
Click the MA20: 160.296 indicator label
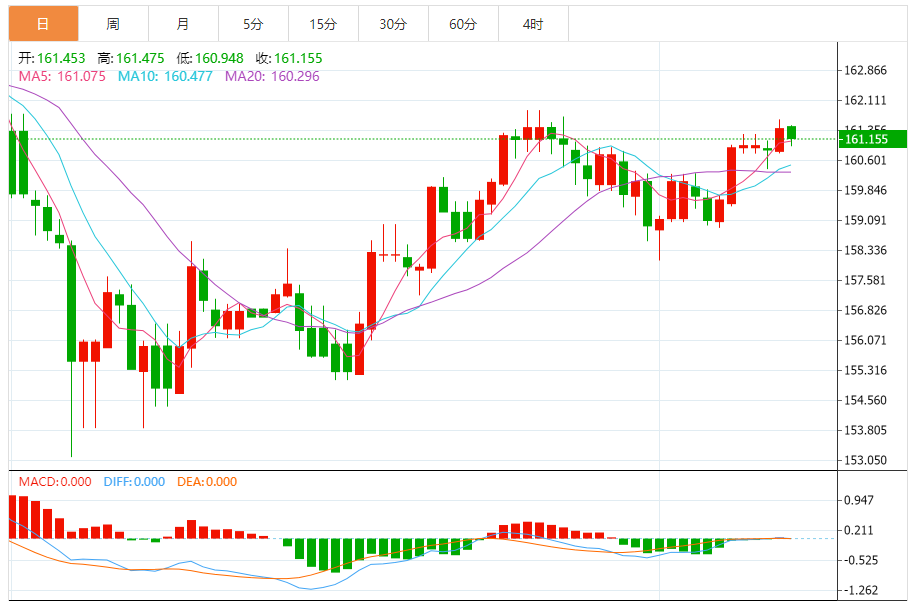coord(272,77)
